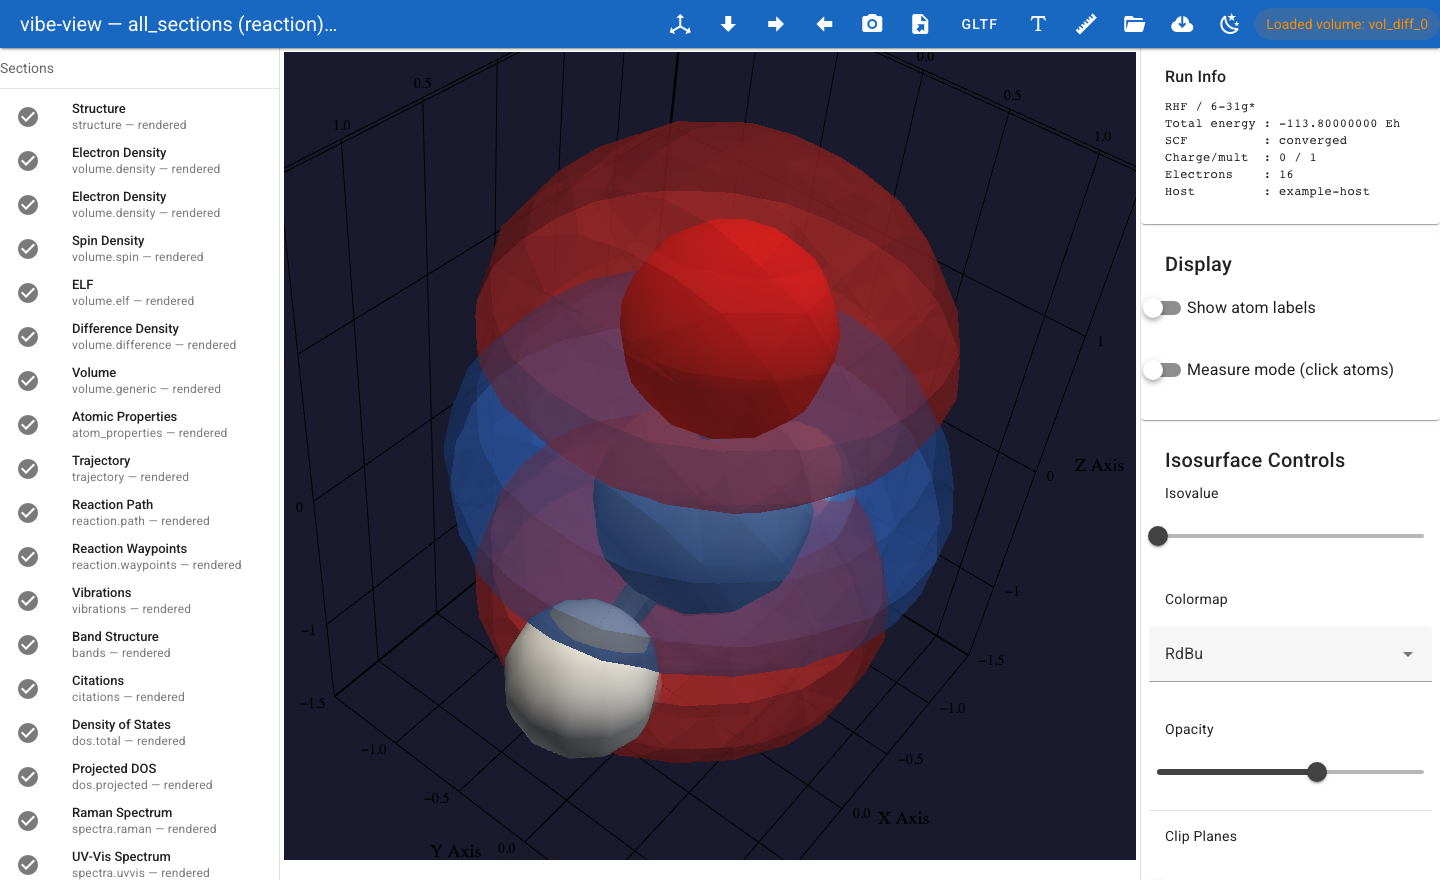Select the Vibrations section
The image size is (1440, 880).
coord(139,601)
